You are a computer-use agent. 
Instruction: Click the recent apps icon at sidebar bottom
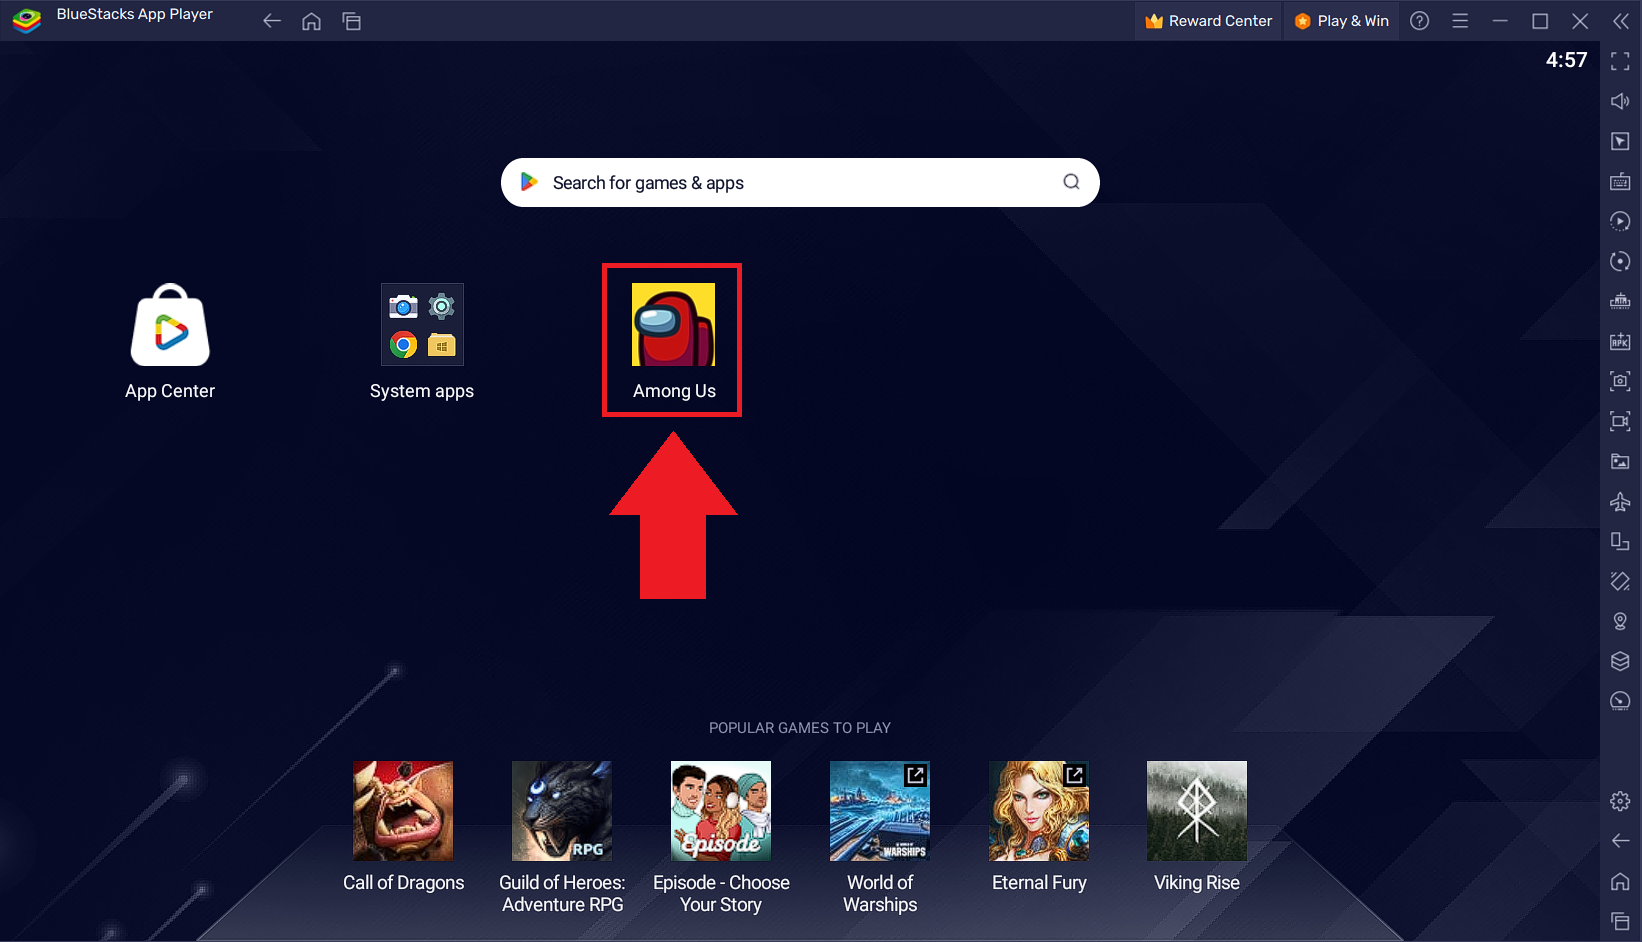pyautogui.click(x=1620, y=921)
